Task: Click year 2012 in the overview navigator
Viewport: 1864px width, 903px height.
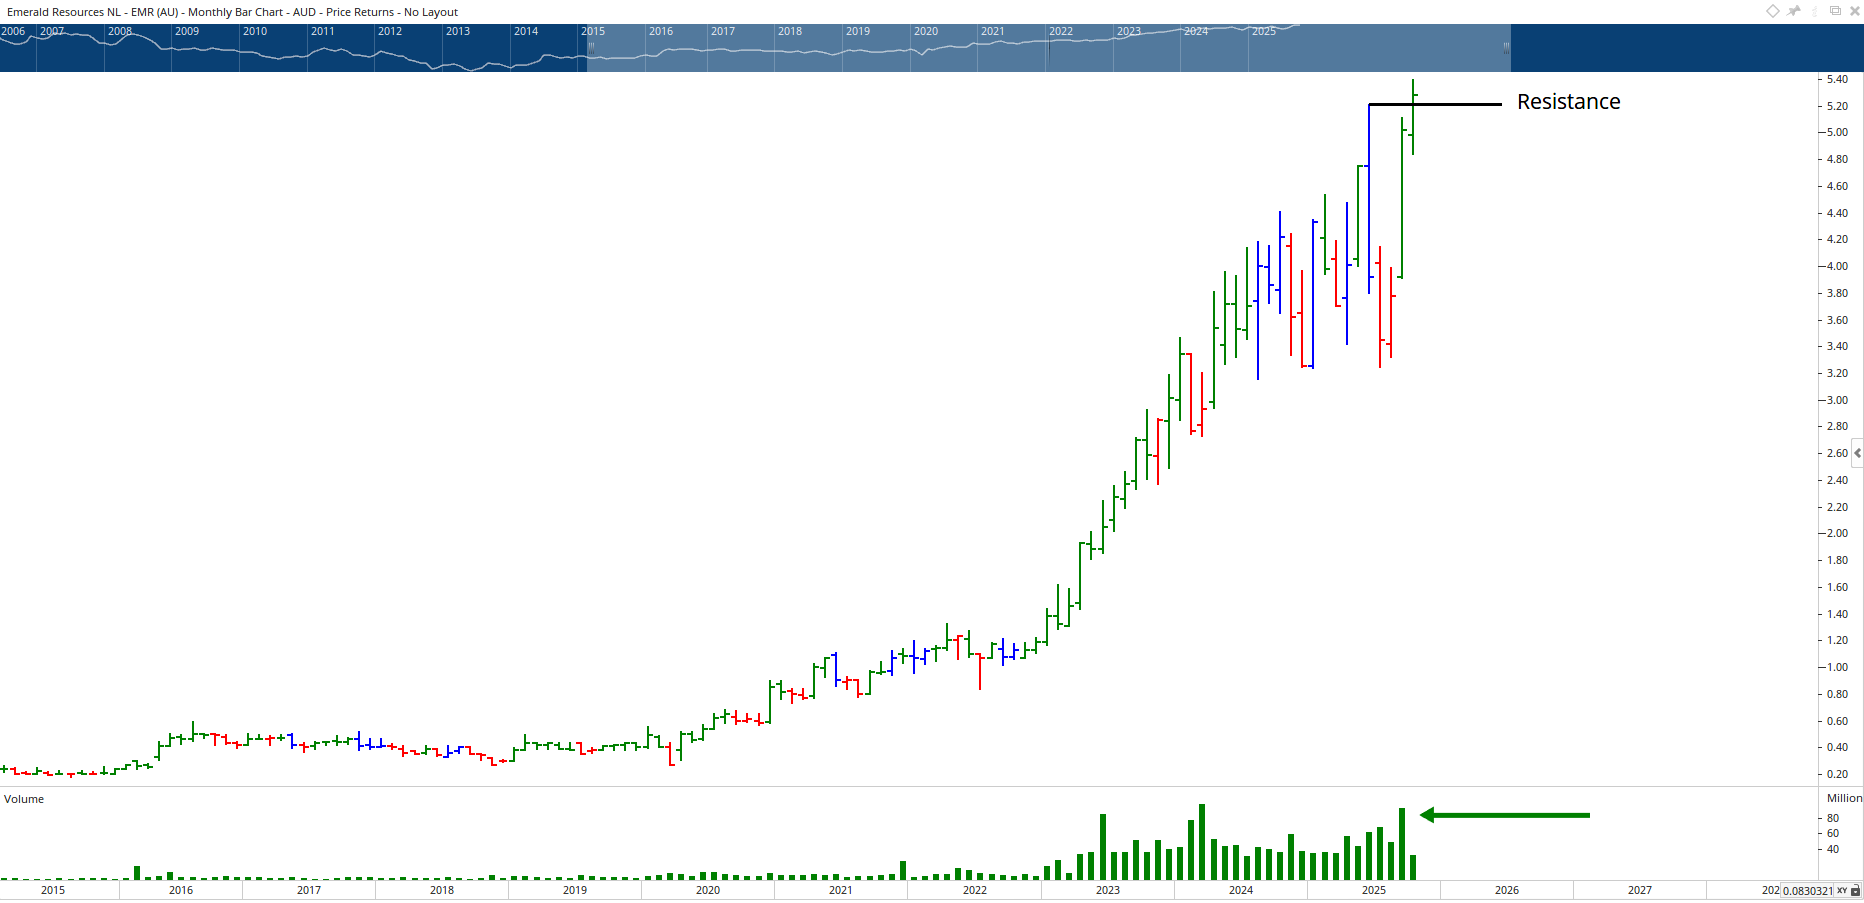Action: click(390, 31)
